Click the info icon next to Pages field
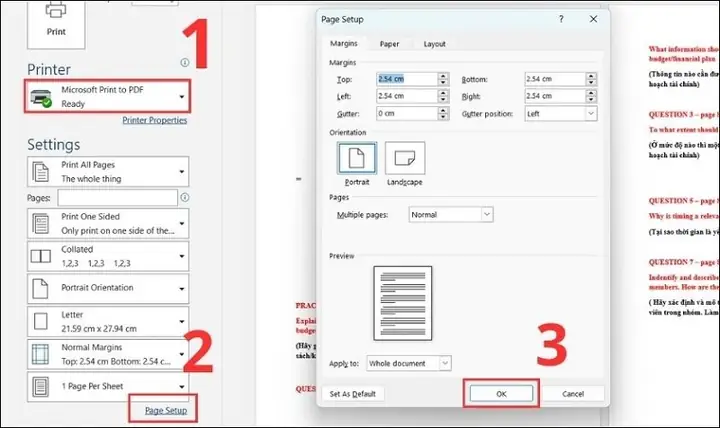The width and height of the screenshot is (720, 428). [185, 197]
